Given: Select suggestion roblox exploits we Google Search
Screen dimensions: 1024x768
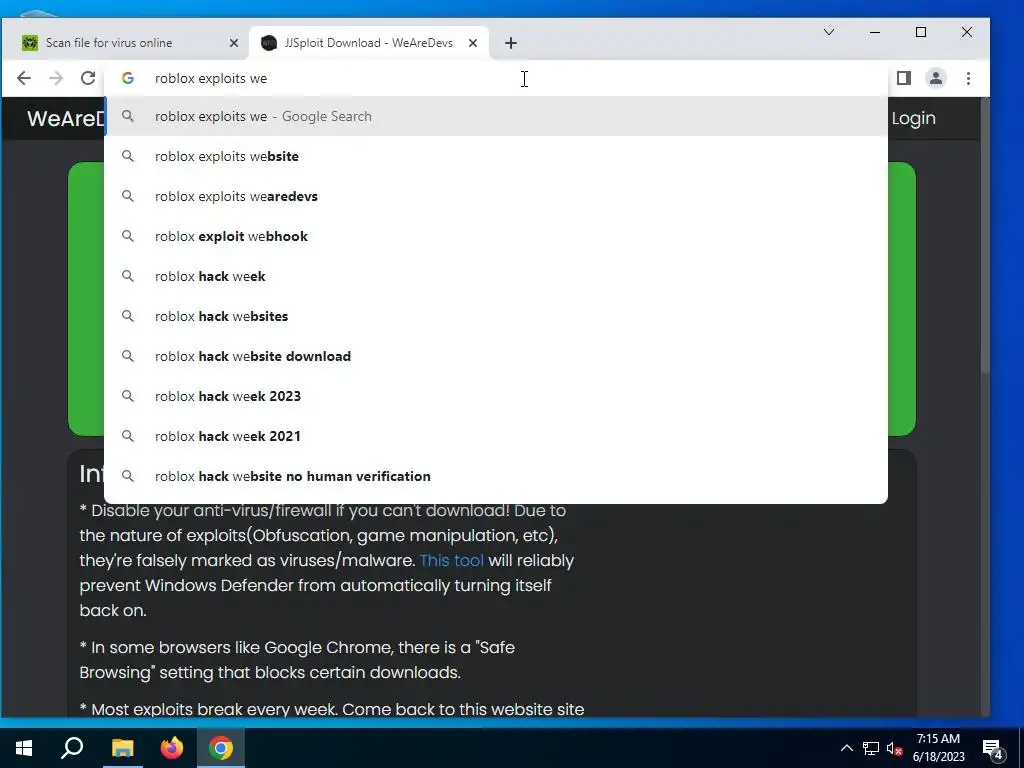Looking at the screenshot, I should point(496,116).
